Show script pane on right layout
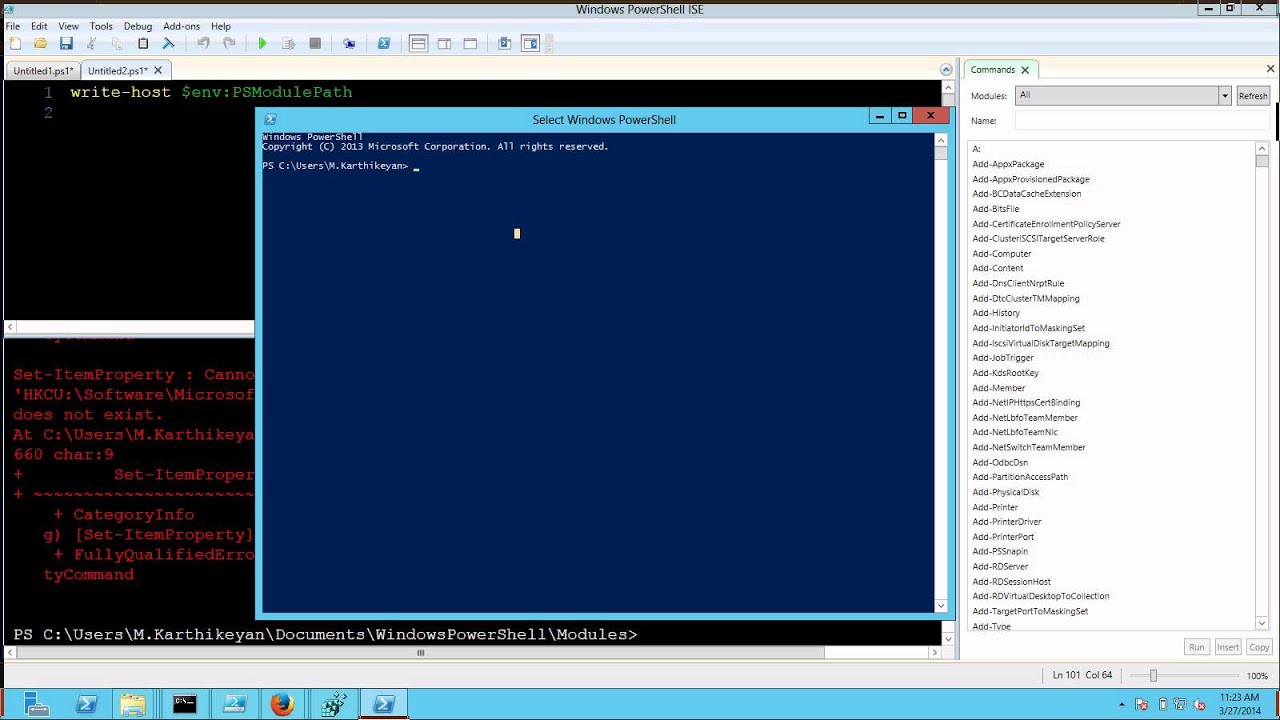The width and height of the screenshot is (1280, 720). (x=444, y=43)
